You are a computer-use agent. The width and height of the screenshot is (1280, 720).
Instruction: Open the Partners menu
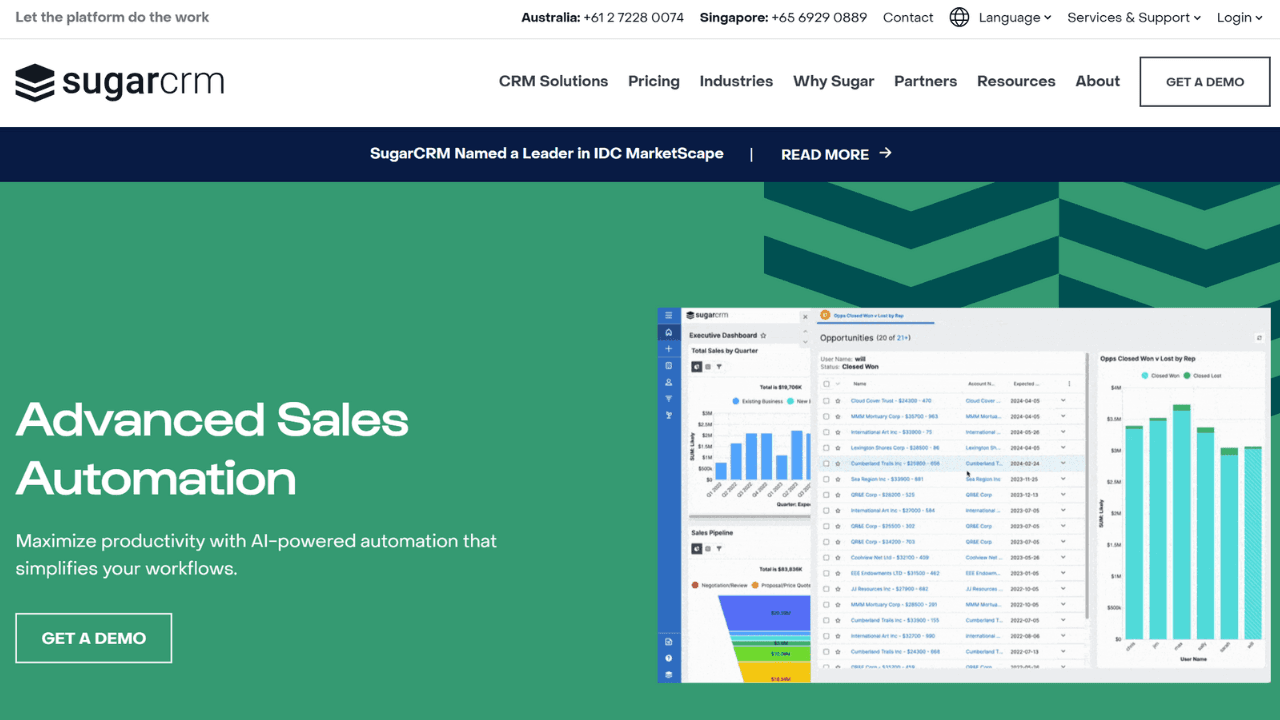tap(925, 81)
